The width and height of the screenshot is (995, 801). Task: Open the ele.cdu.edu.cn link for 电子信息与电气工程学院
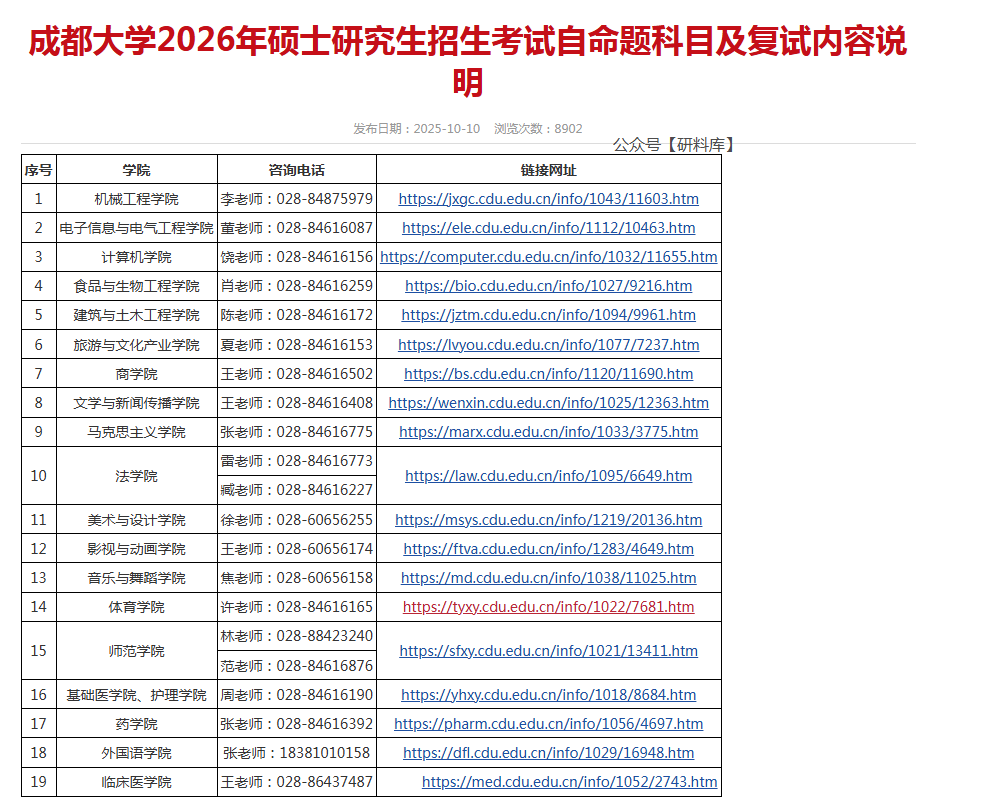pyautogui.click(x=548, y=228)
